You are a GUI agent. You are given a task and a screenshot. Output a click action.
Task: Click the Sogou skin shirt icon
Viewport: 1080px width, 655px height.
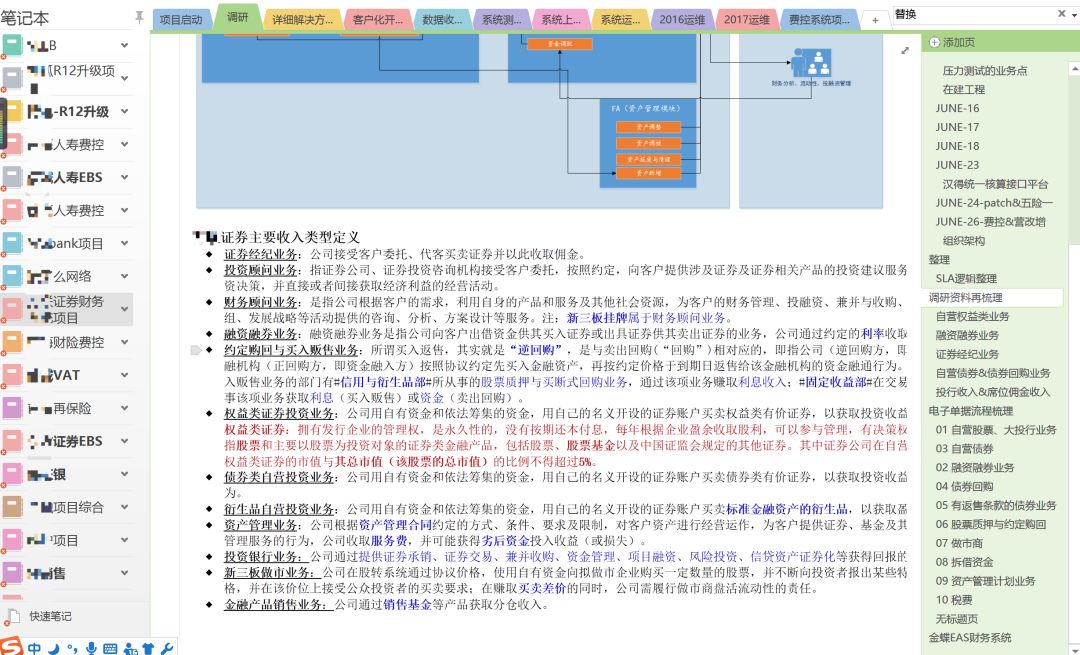click(148, 648)
